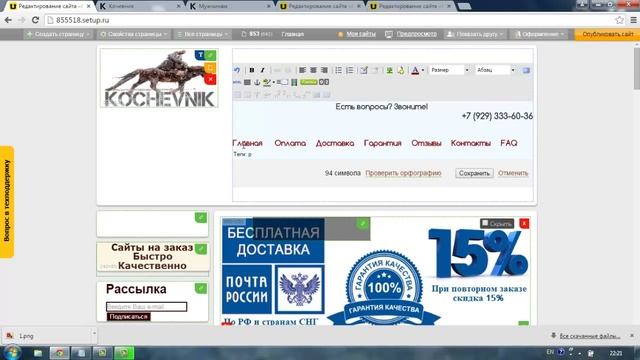Image resolution: width=640 pixels, height=360 pixels.
Task: Click the orange icon on logo block
Action: [211, 67]
